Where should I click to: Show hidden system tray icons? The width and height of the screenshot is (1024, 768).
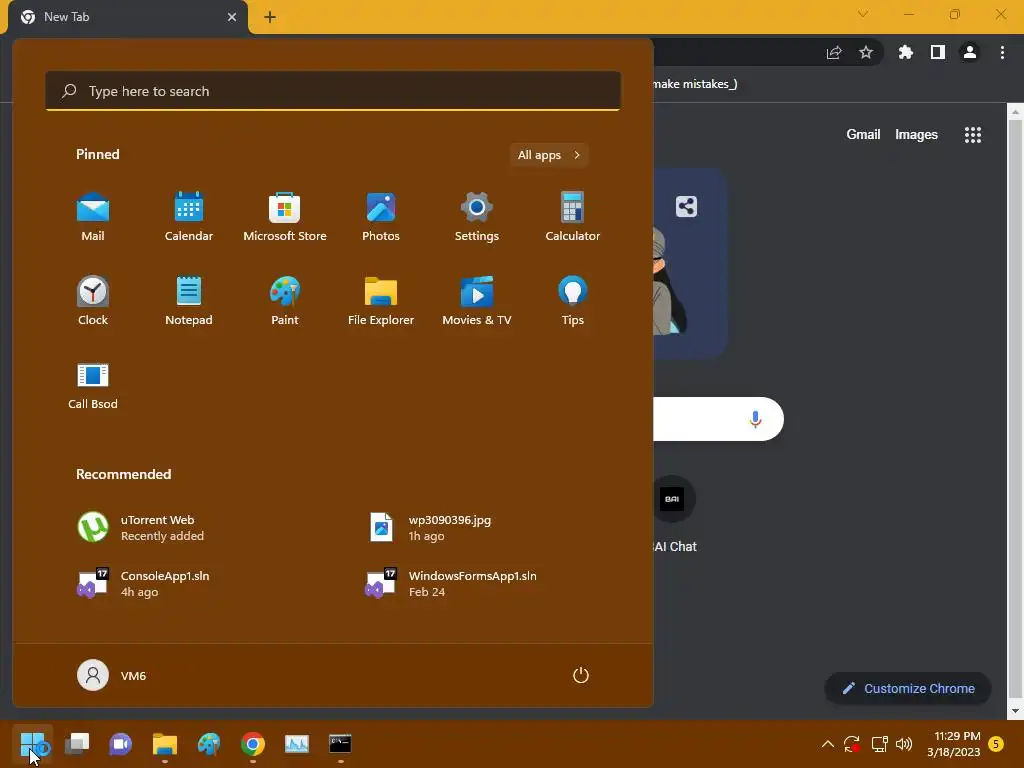tap(827, 744)
